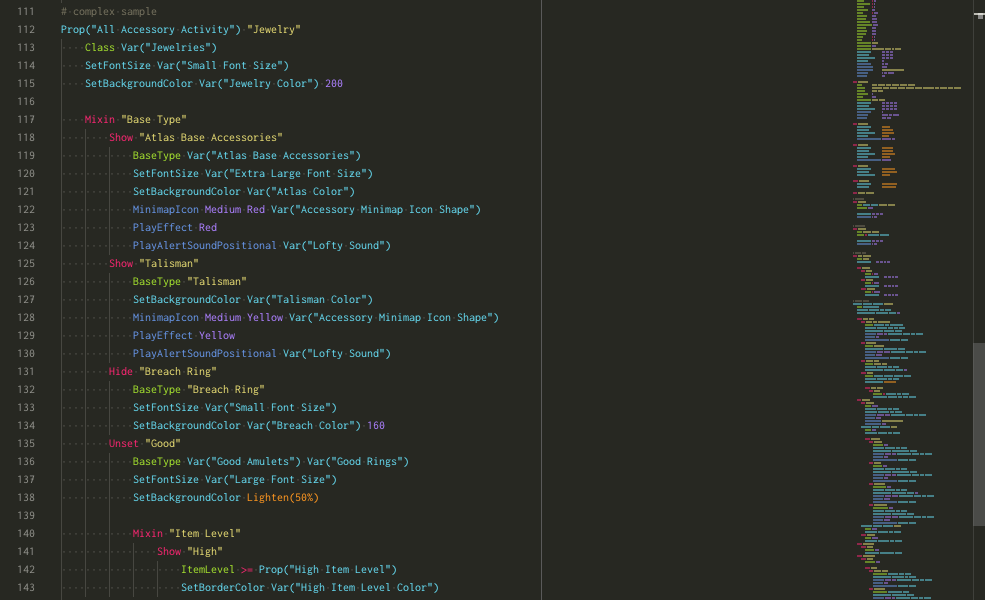This screenshot has height=600, width=985.
Task: Click the Lighten(50%) value
Action: coord(283,498)
